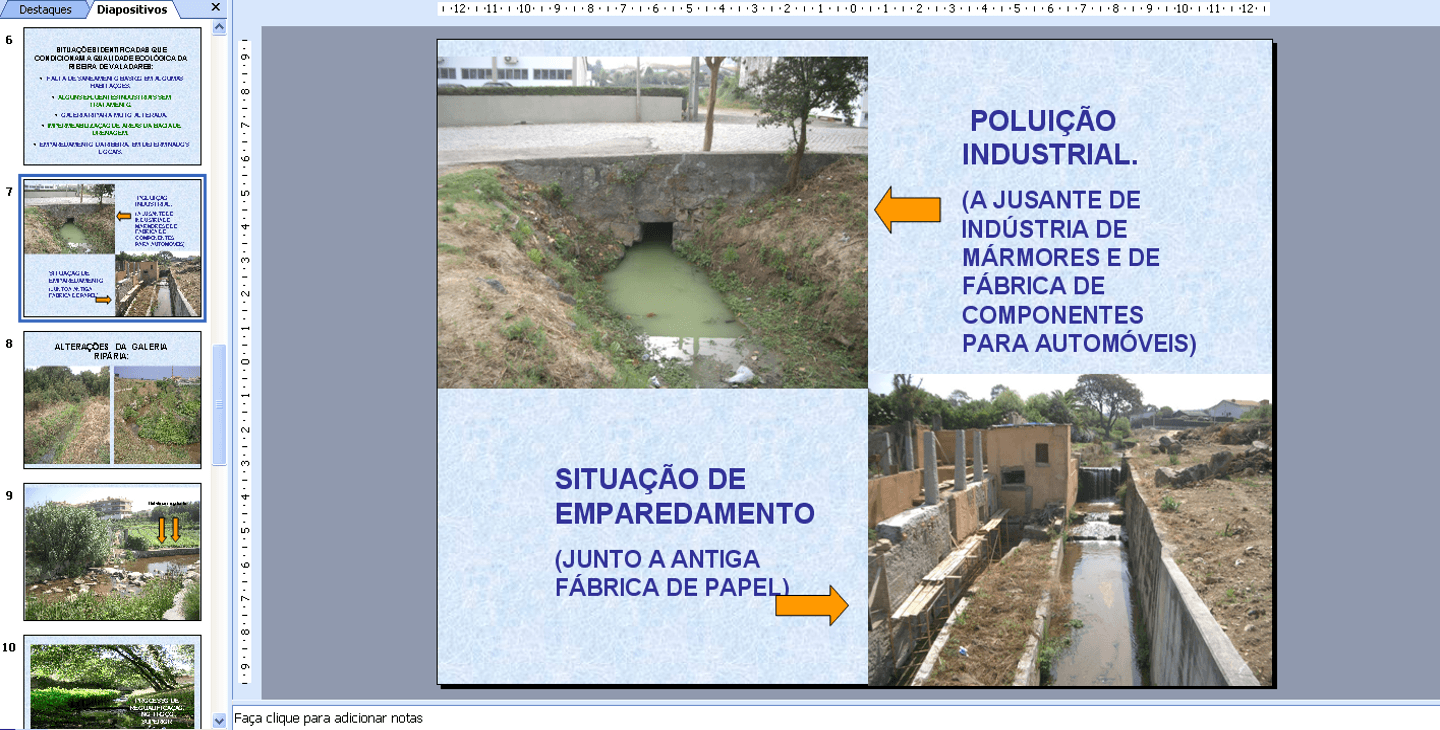Click the notes field 'Faça clique para adicionar notas'
This screenshot has height=730, width=1440.
pos(835,718)
